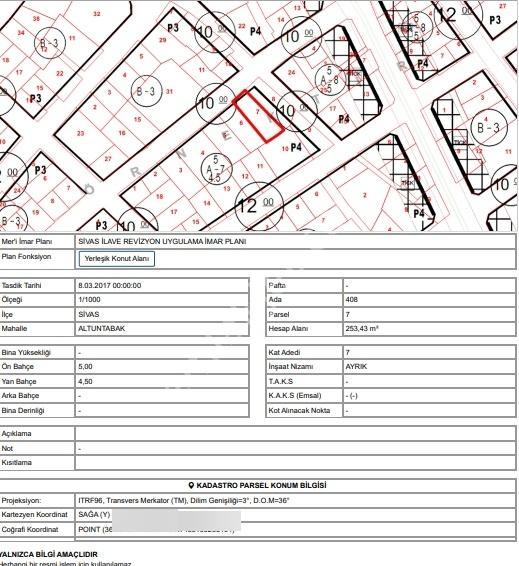Select the red highlighted parcel 7 on map

[x=258, y=116]
